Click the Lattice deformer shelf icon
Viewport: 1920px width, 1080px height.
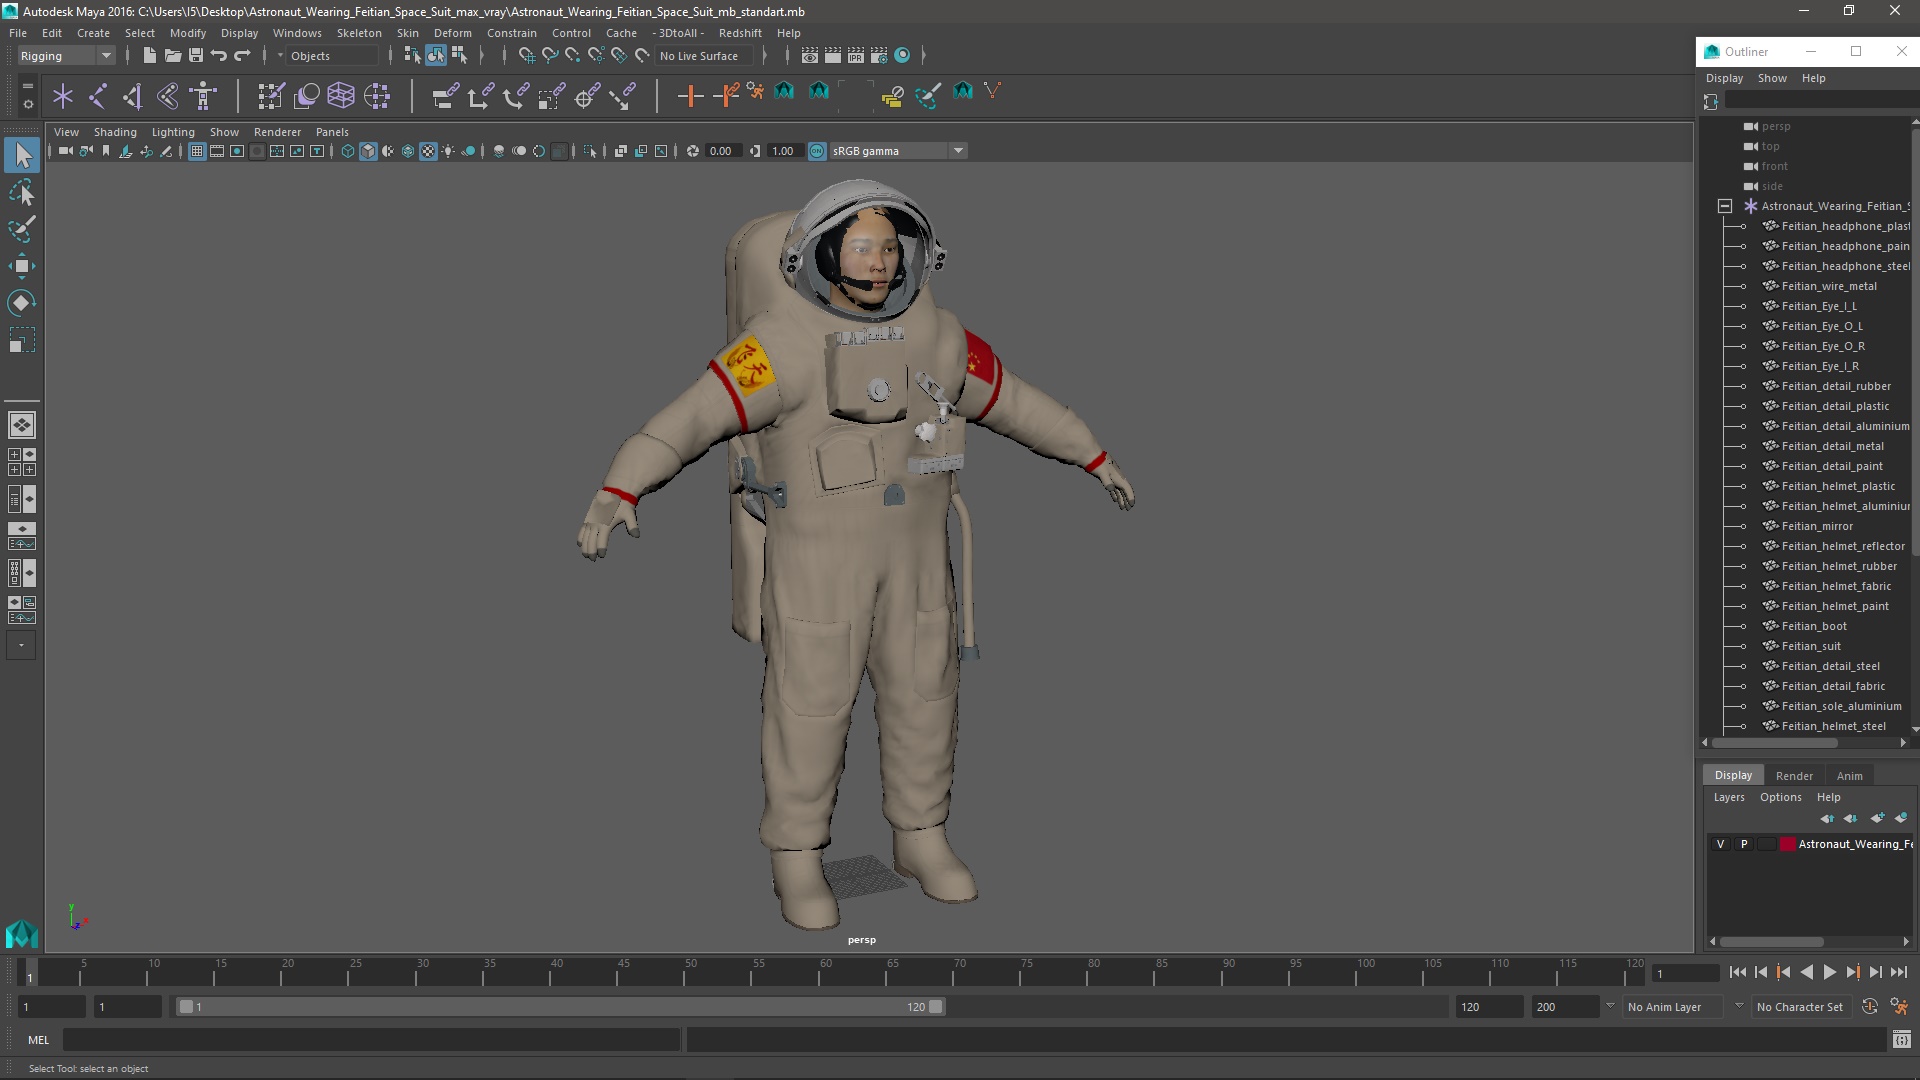coord(341,96)
